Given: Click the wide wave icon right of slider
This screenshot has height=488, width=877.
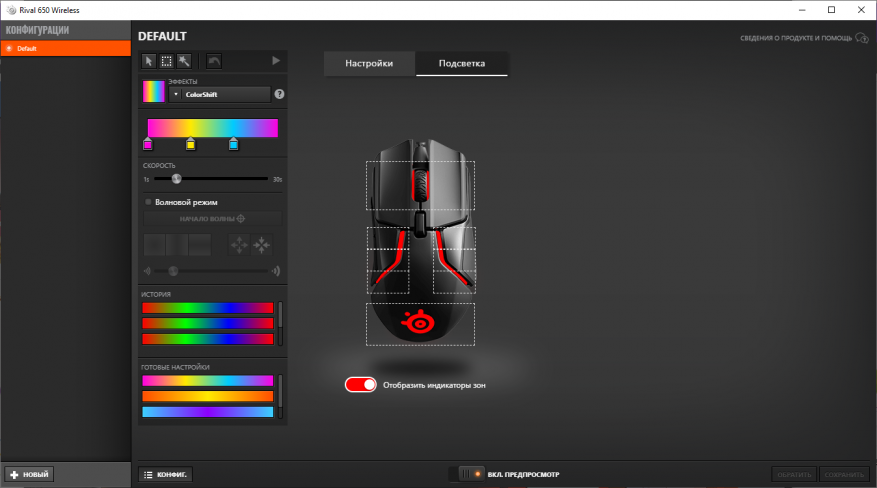Looking at the screenshot, I should point(276,271).
